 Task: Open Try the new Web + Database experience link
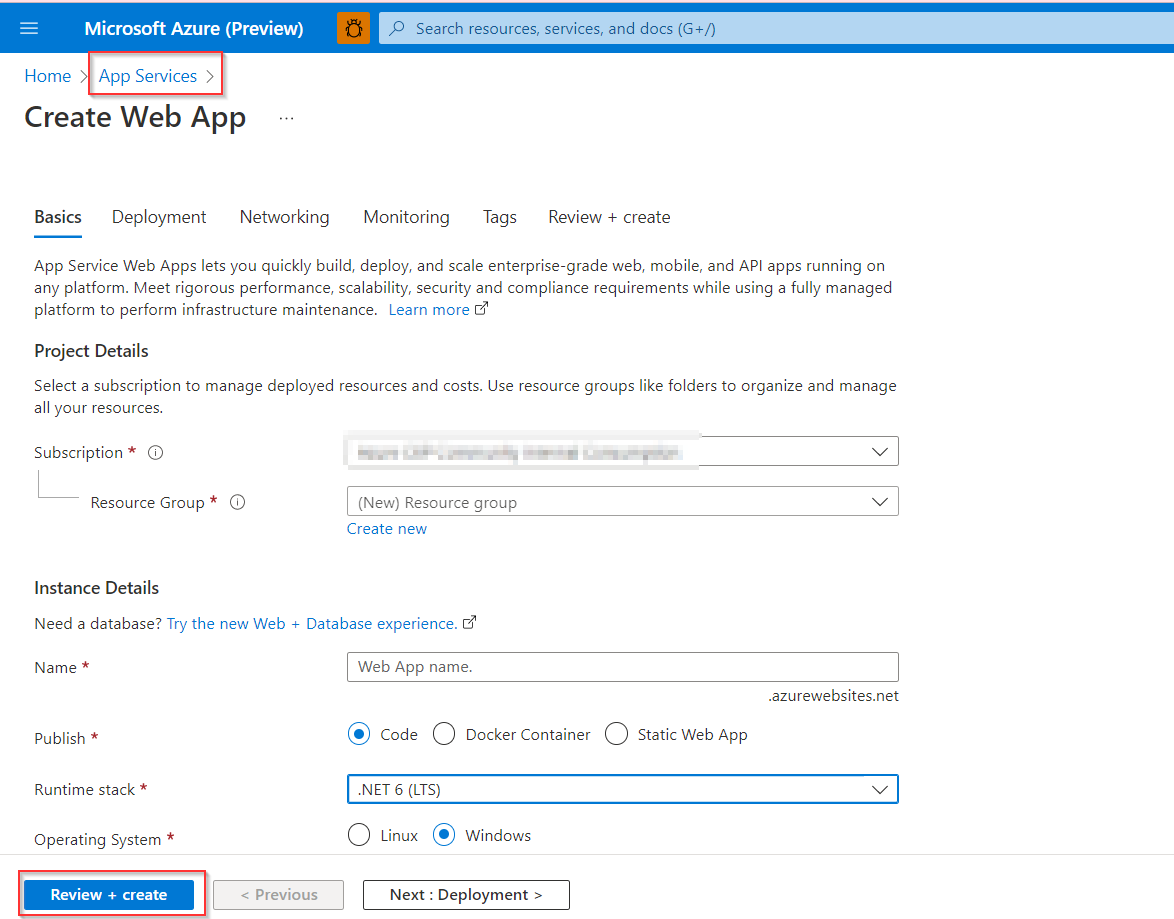tap(312, 623)
